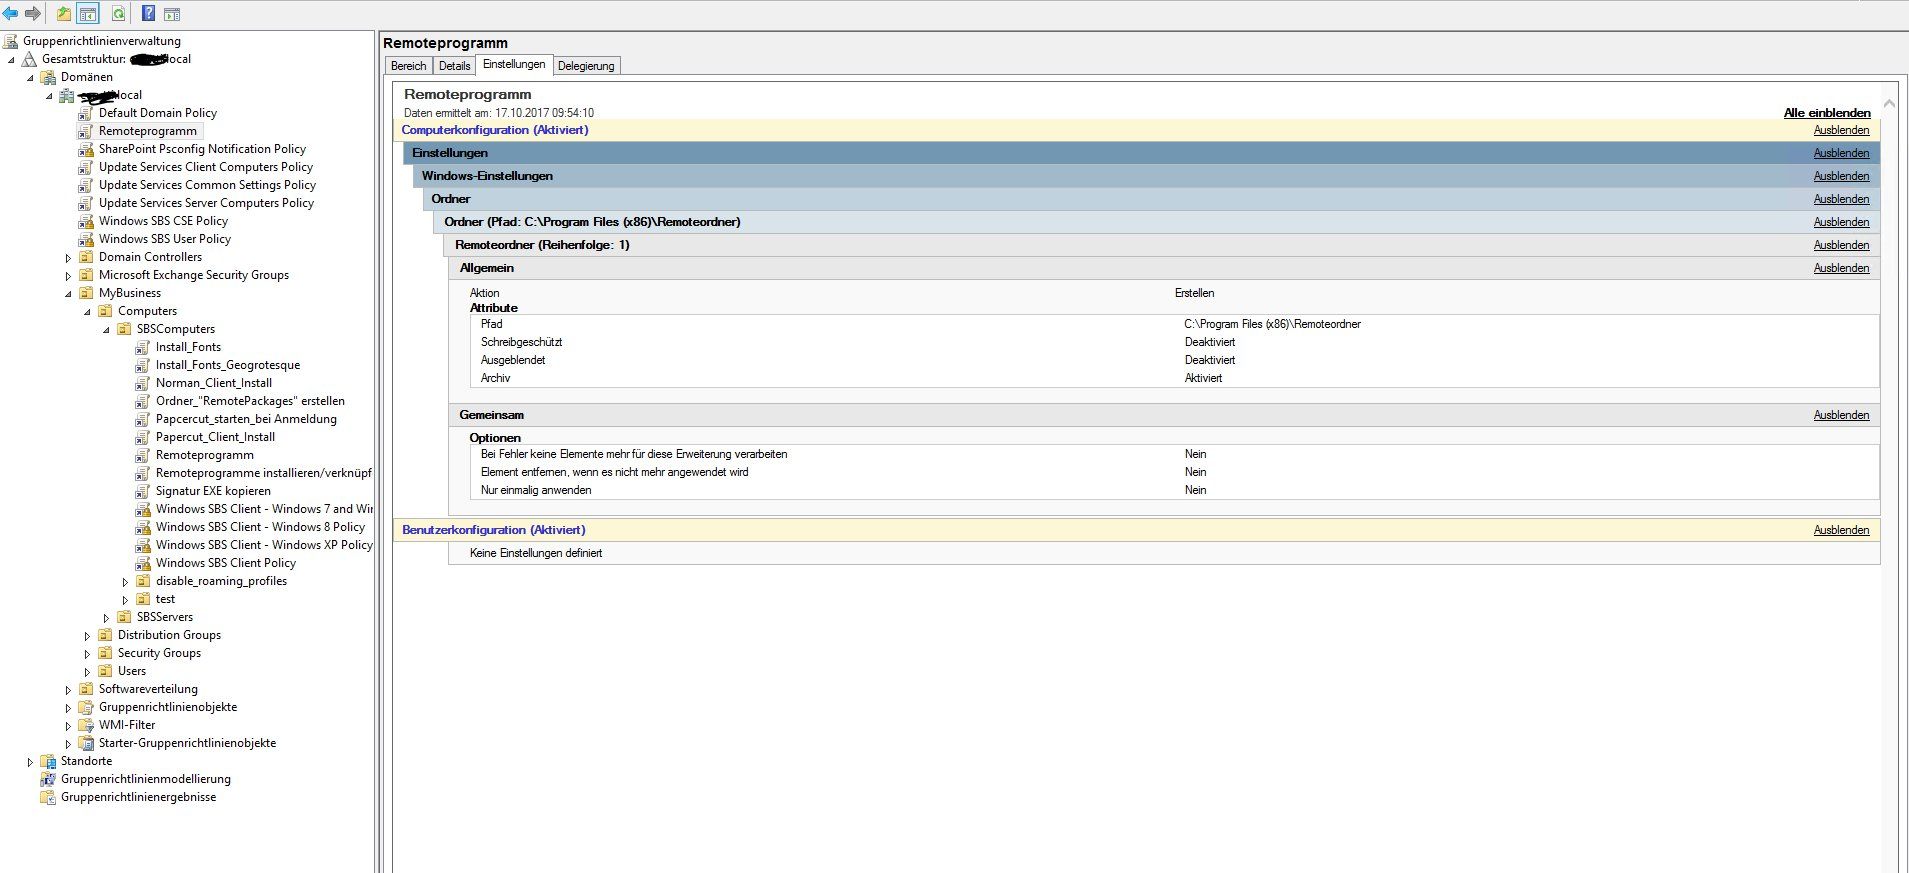
Task: Click the Standorte sites icon
Action: [48, 761]
